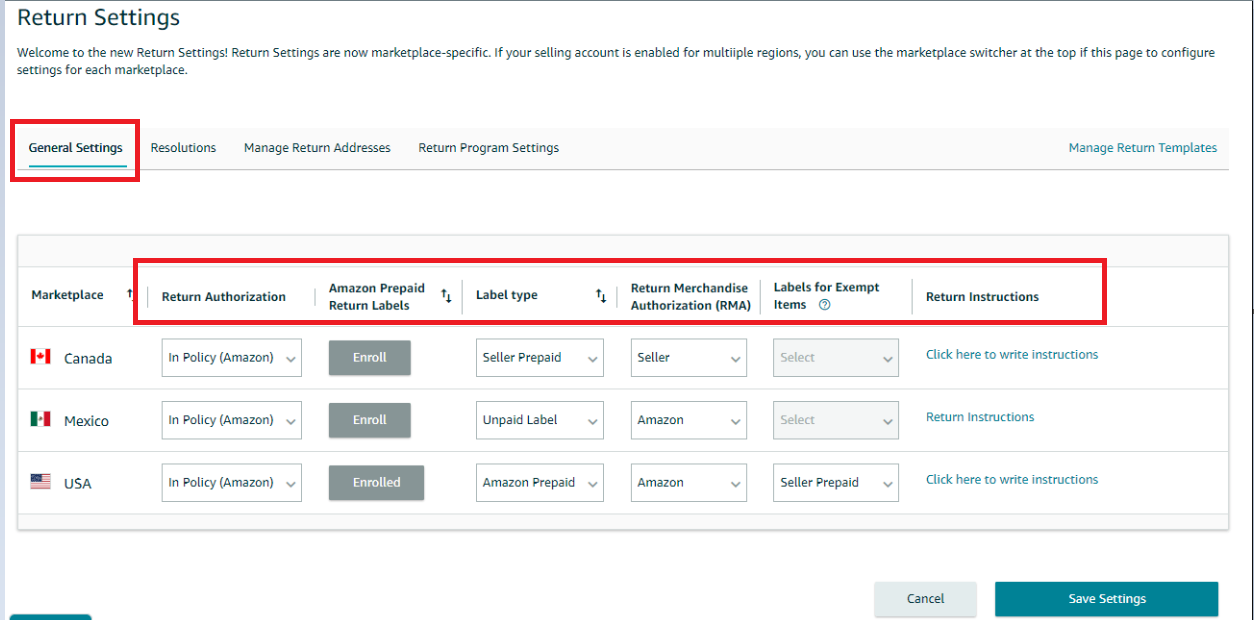Click the Mexico flag icon

(41, 419)
